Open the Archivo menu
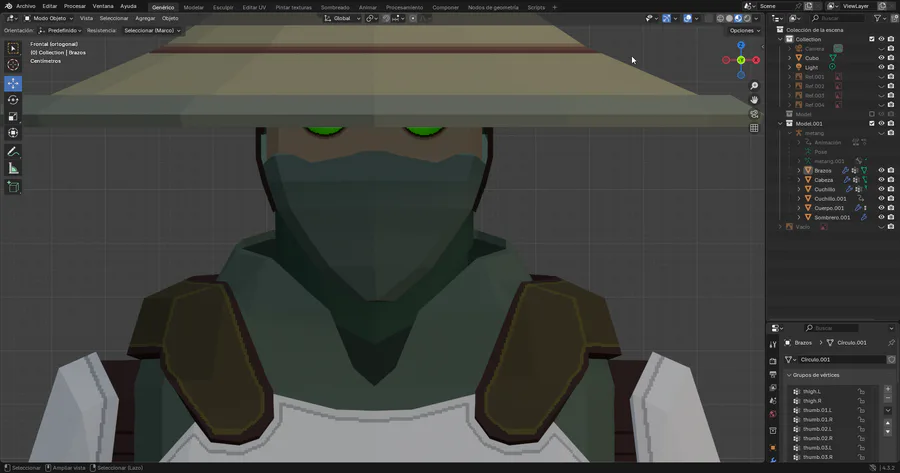 pos(25,6)
